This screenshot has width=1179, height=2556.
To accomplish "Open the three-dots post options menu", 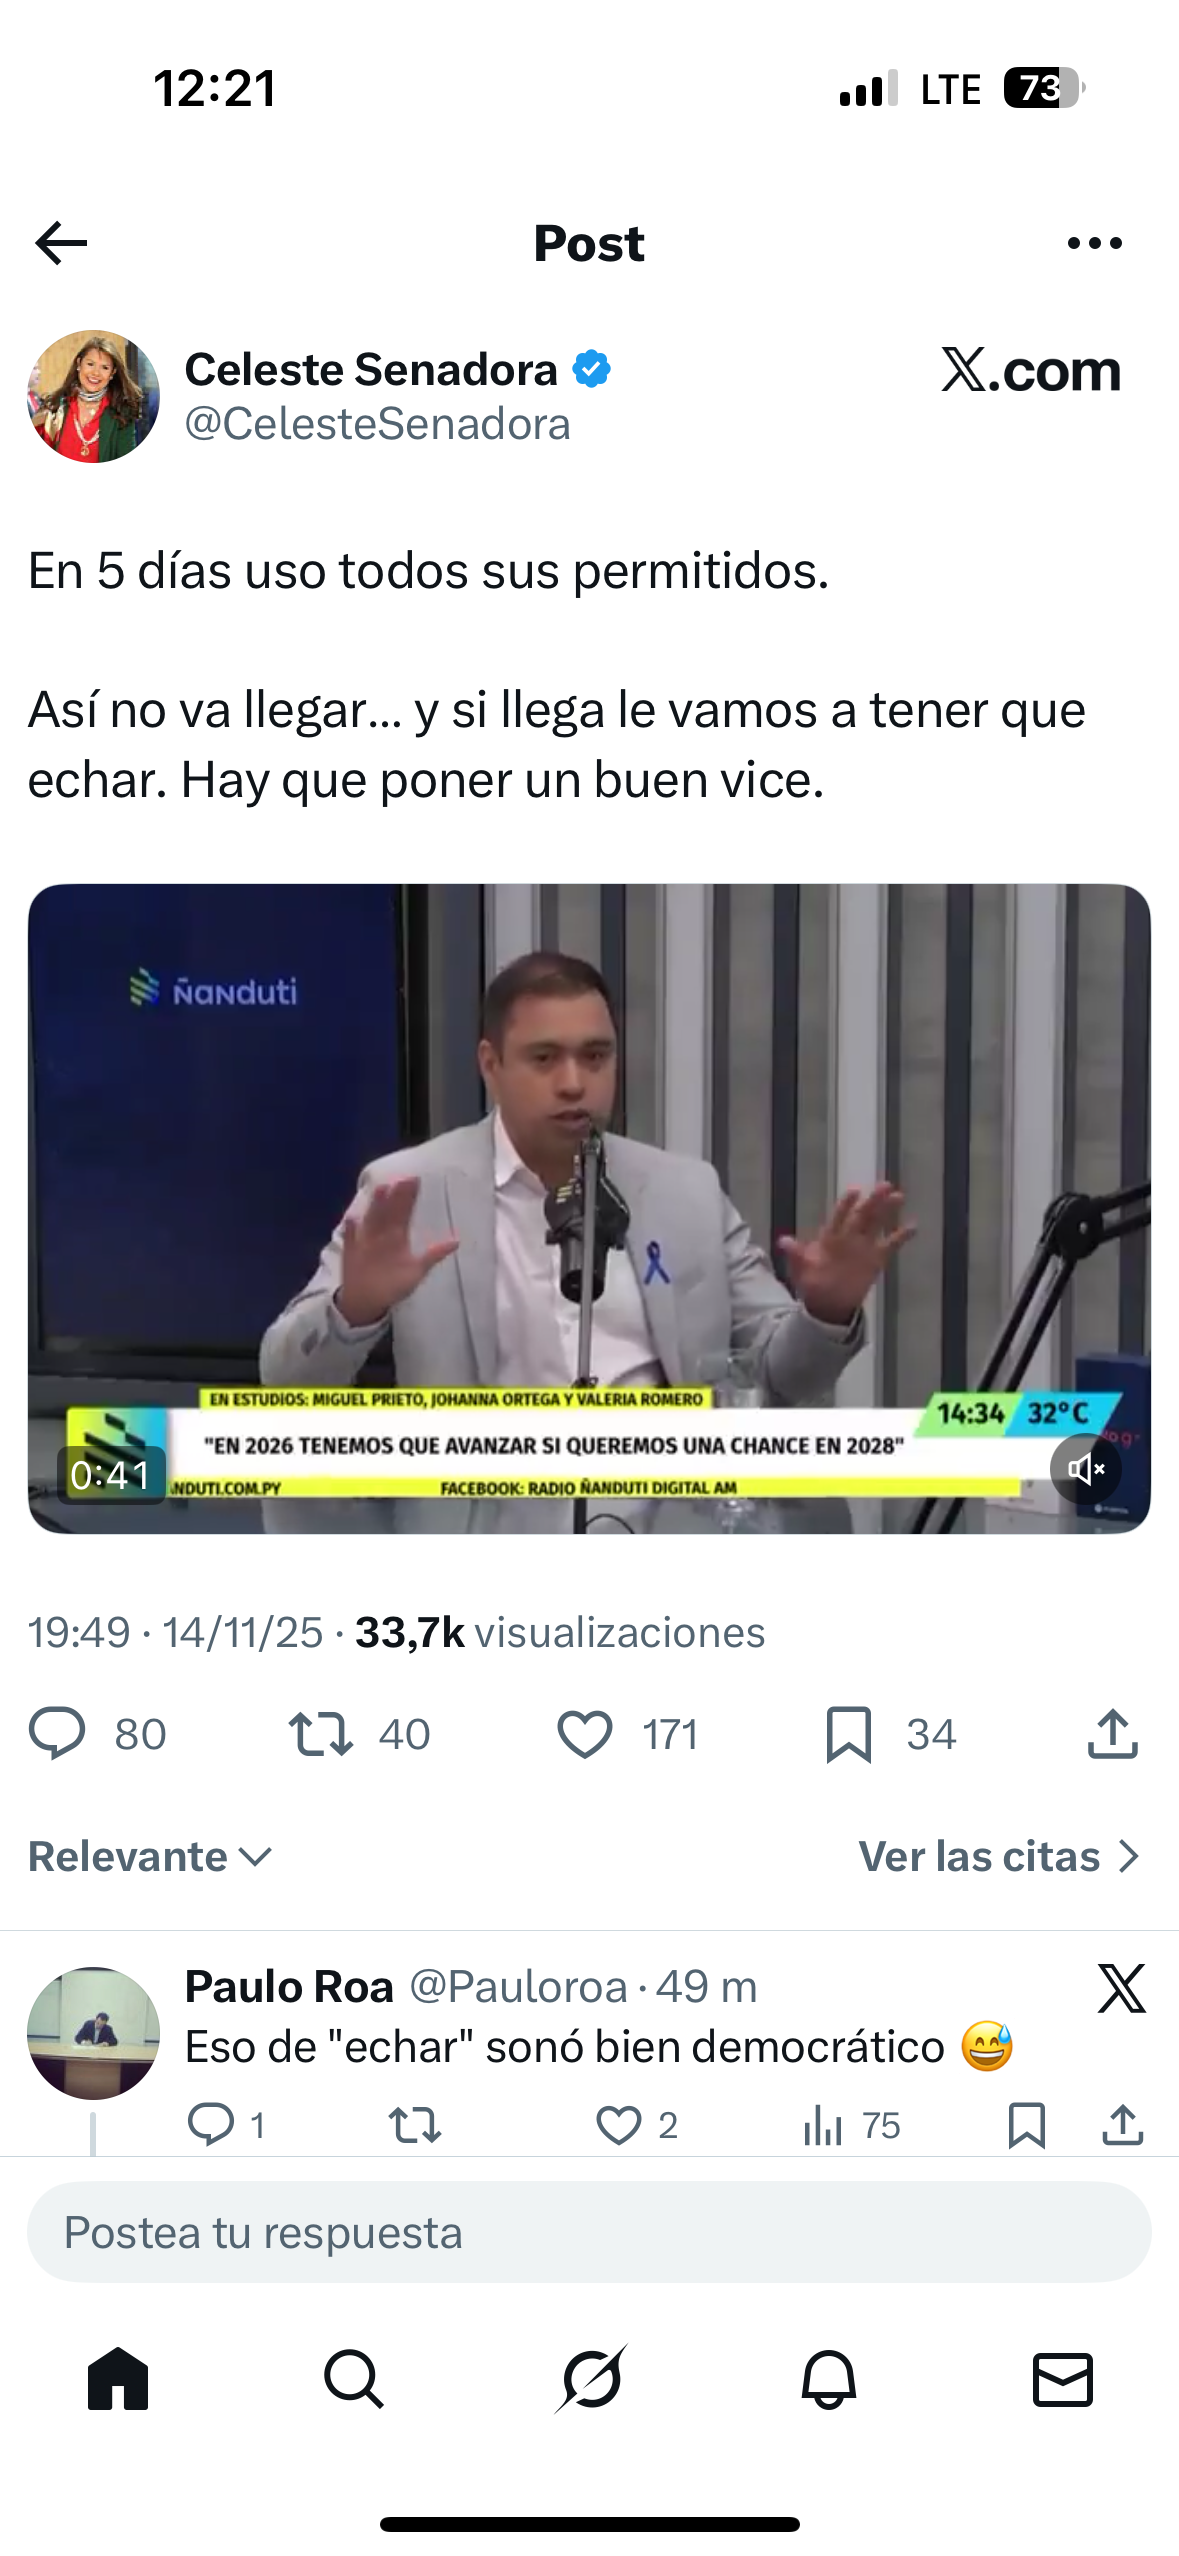I will click(1095, 243).
